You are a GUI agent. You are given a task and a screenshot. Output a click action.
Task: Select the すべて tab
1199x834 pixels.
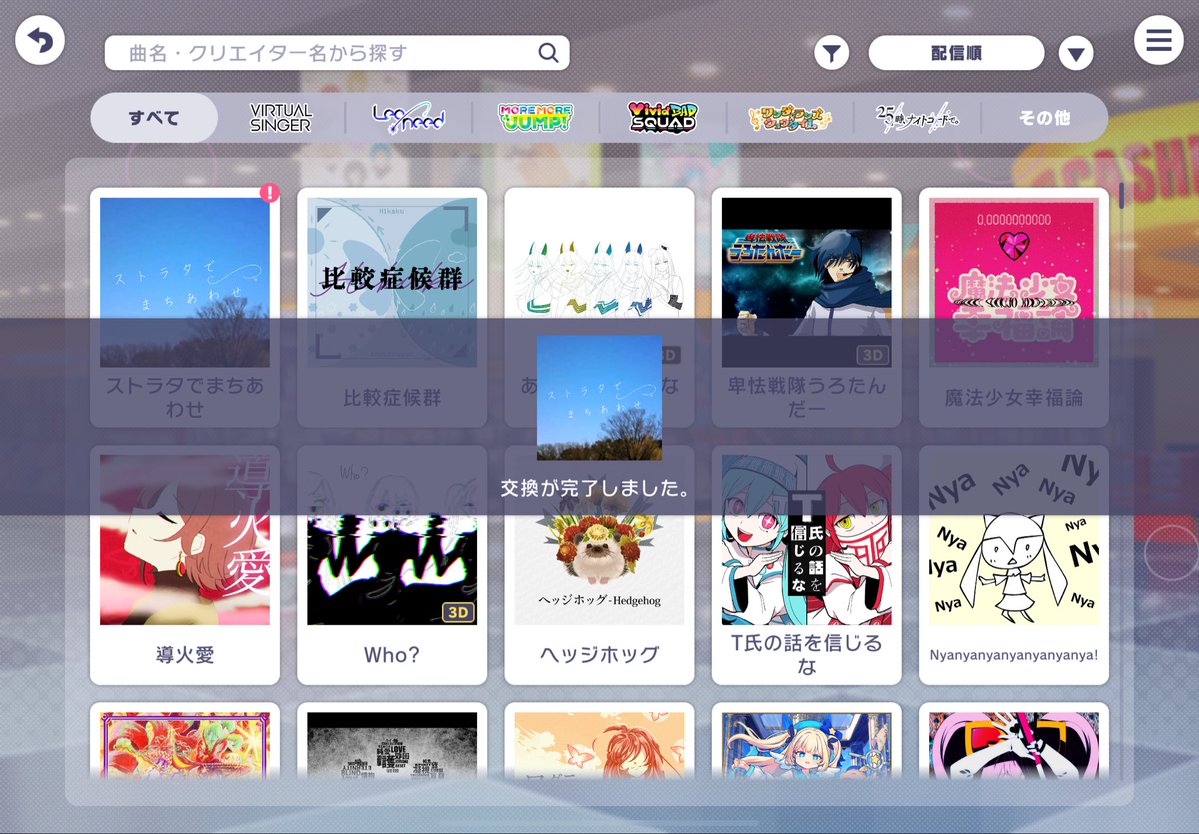(154, 118)
